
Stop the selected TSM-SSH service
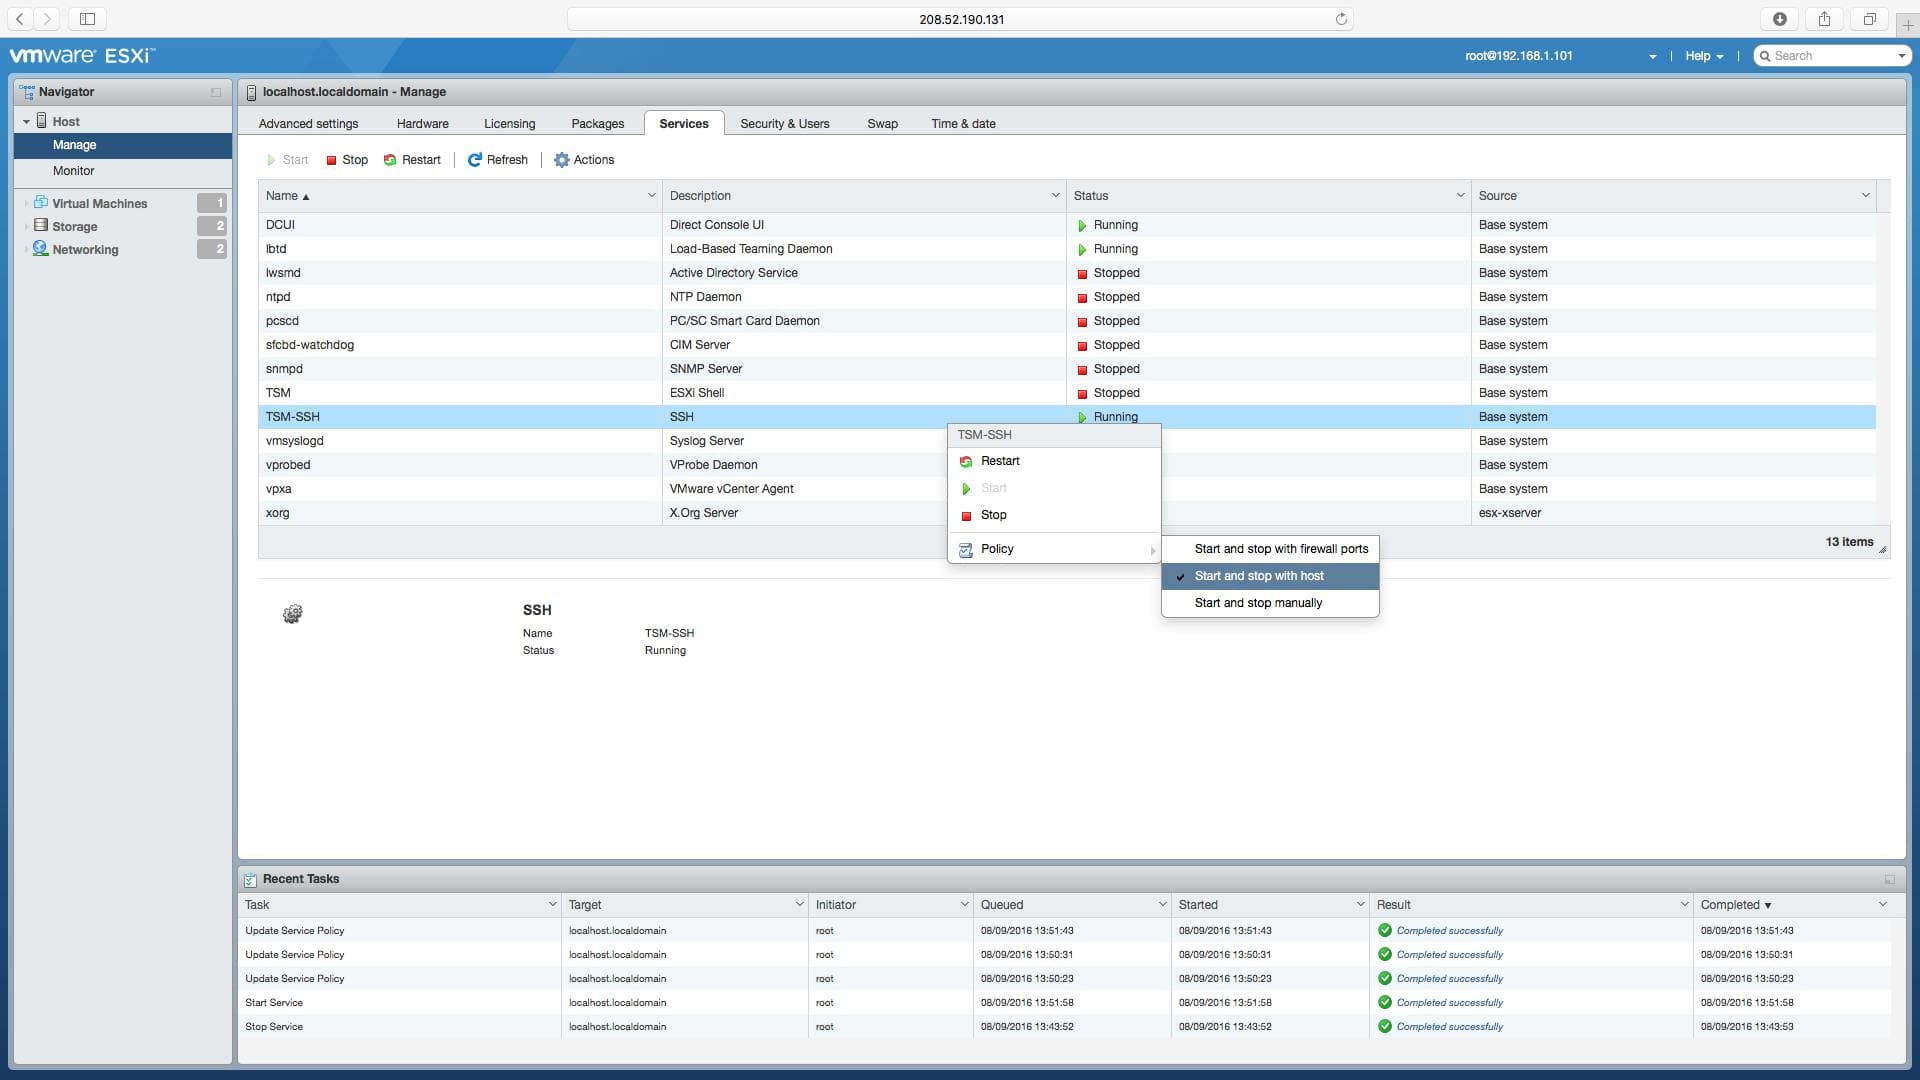[x=346, y=159]
